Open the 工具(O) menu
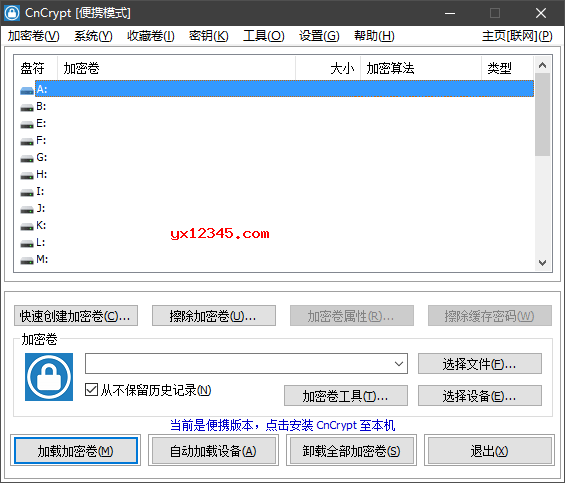The image size is (565, 483). tap(264, 36)
